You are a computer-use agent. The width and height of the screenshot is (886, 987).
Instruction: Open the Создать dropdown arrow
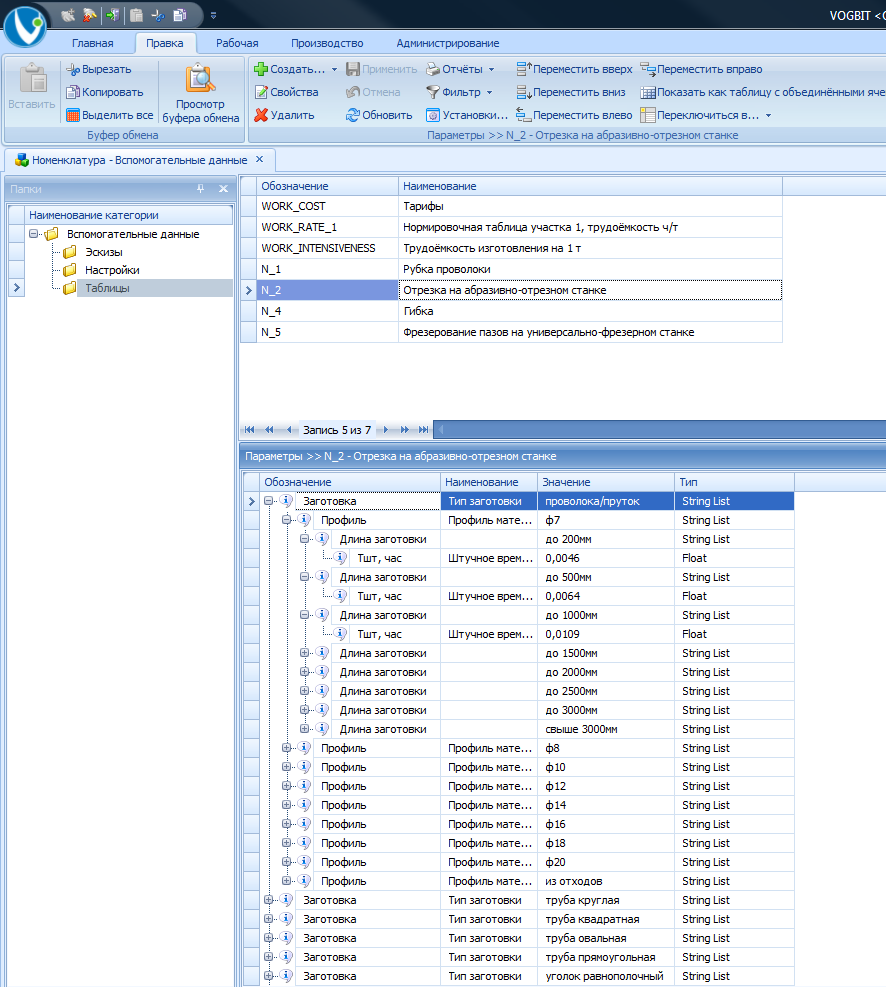click(x=334, y=69)
